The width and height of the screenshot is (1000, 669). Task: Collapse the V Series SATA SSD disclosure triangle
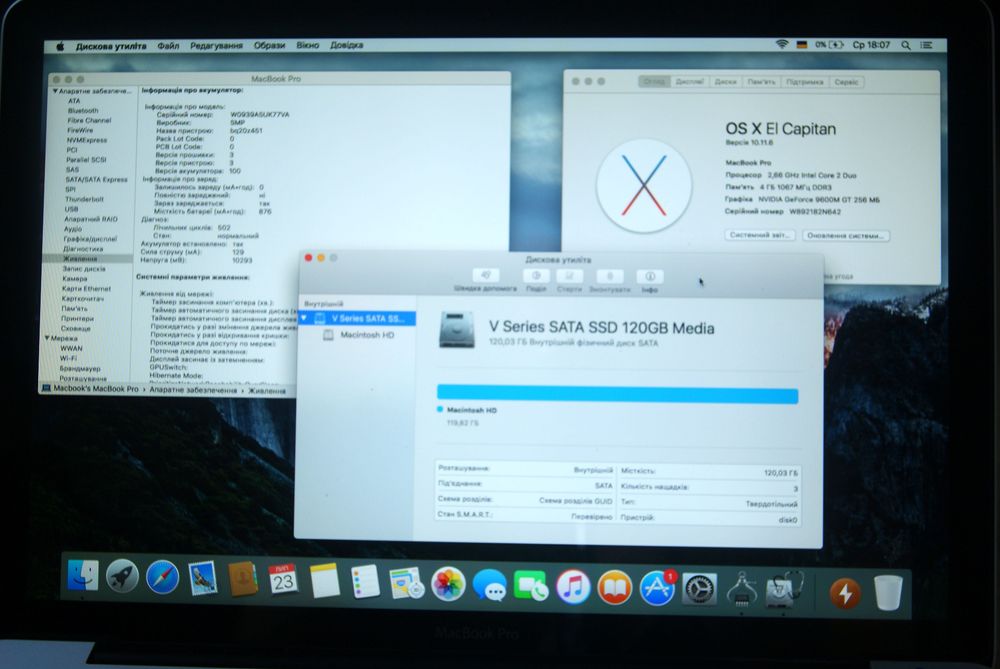coord(304,318)
